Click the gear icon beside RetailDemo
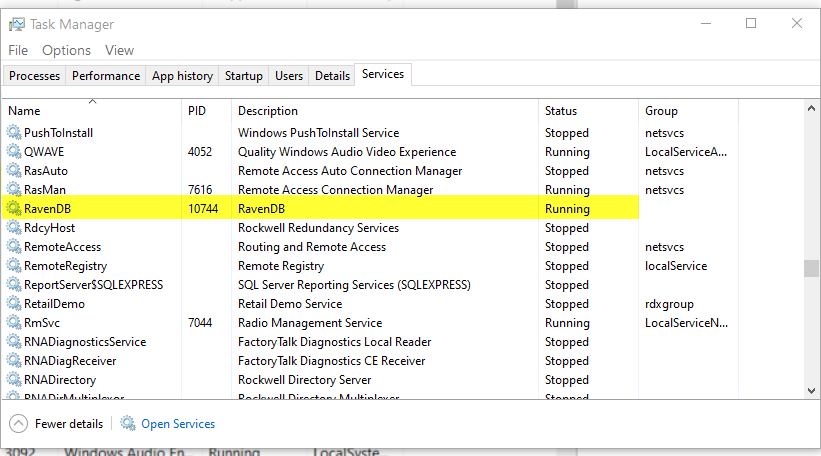The image size is (821, 456). 14,303
